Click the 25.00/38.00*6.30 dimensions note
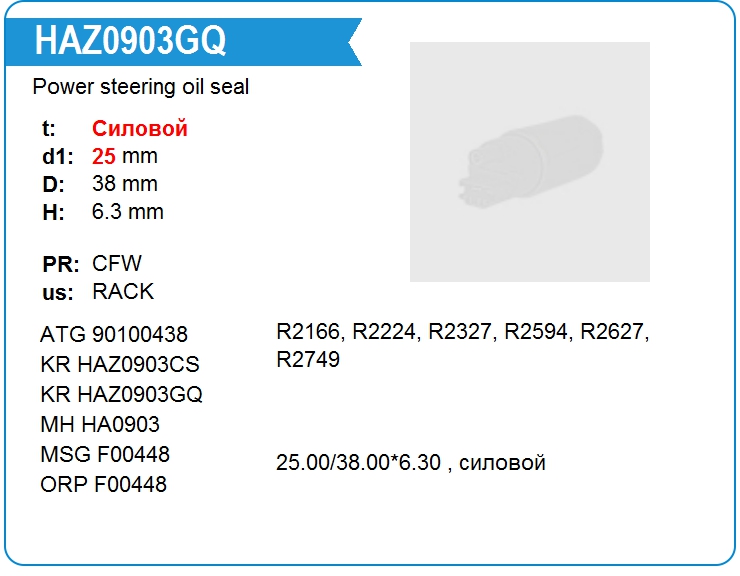 [x=411, y=463]
